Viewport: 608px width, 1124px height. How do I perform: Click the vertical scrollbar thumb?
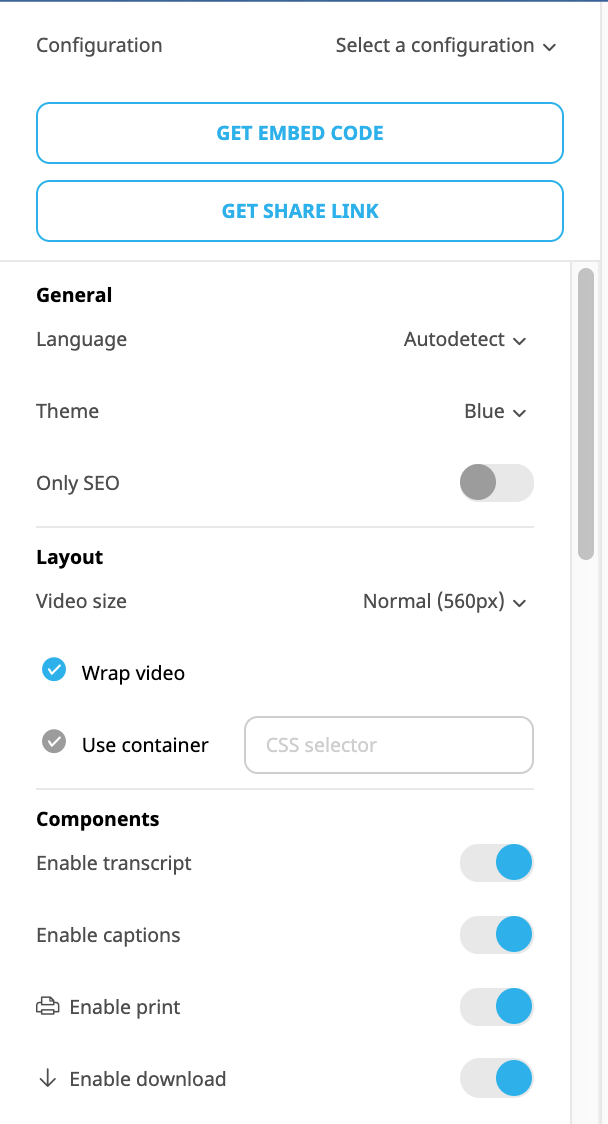pyautogui.click(x=586, y=414)
